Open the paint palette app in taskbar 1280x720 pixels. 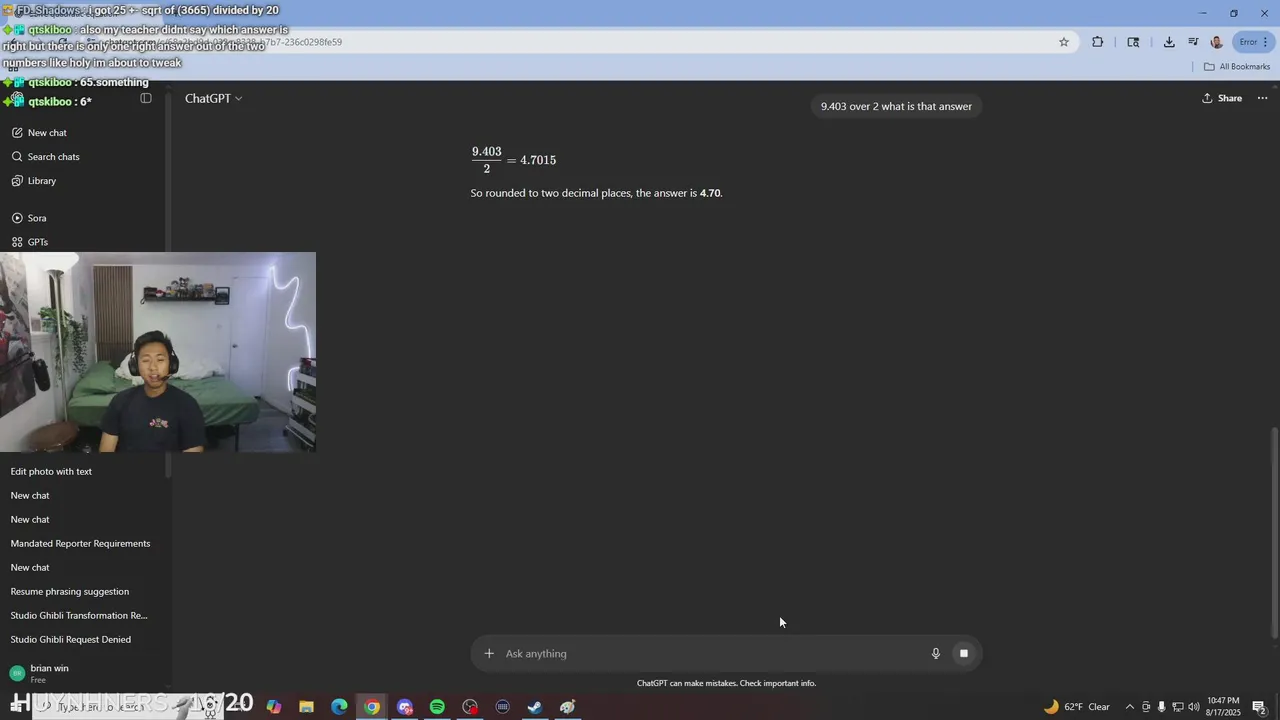(x=568, y=707)
